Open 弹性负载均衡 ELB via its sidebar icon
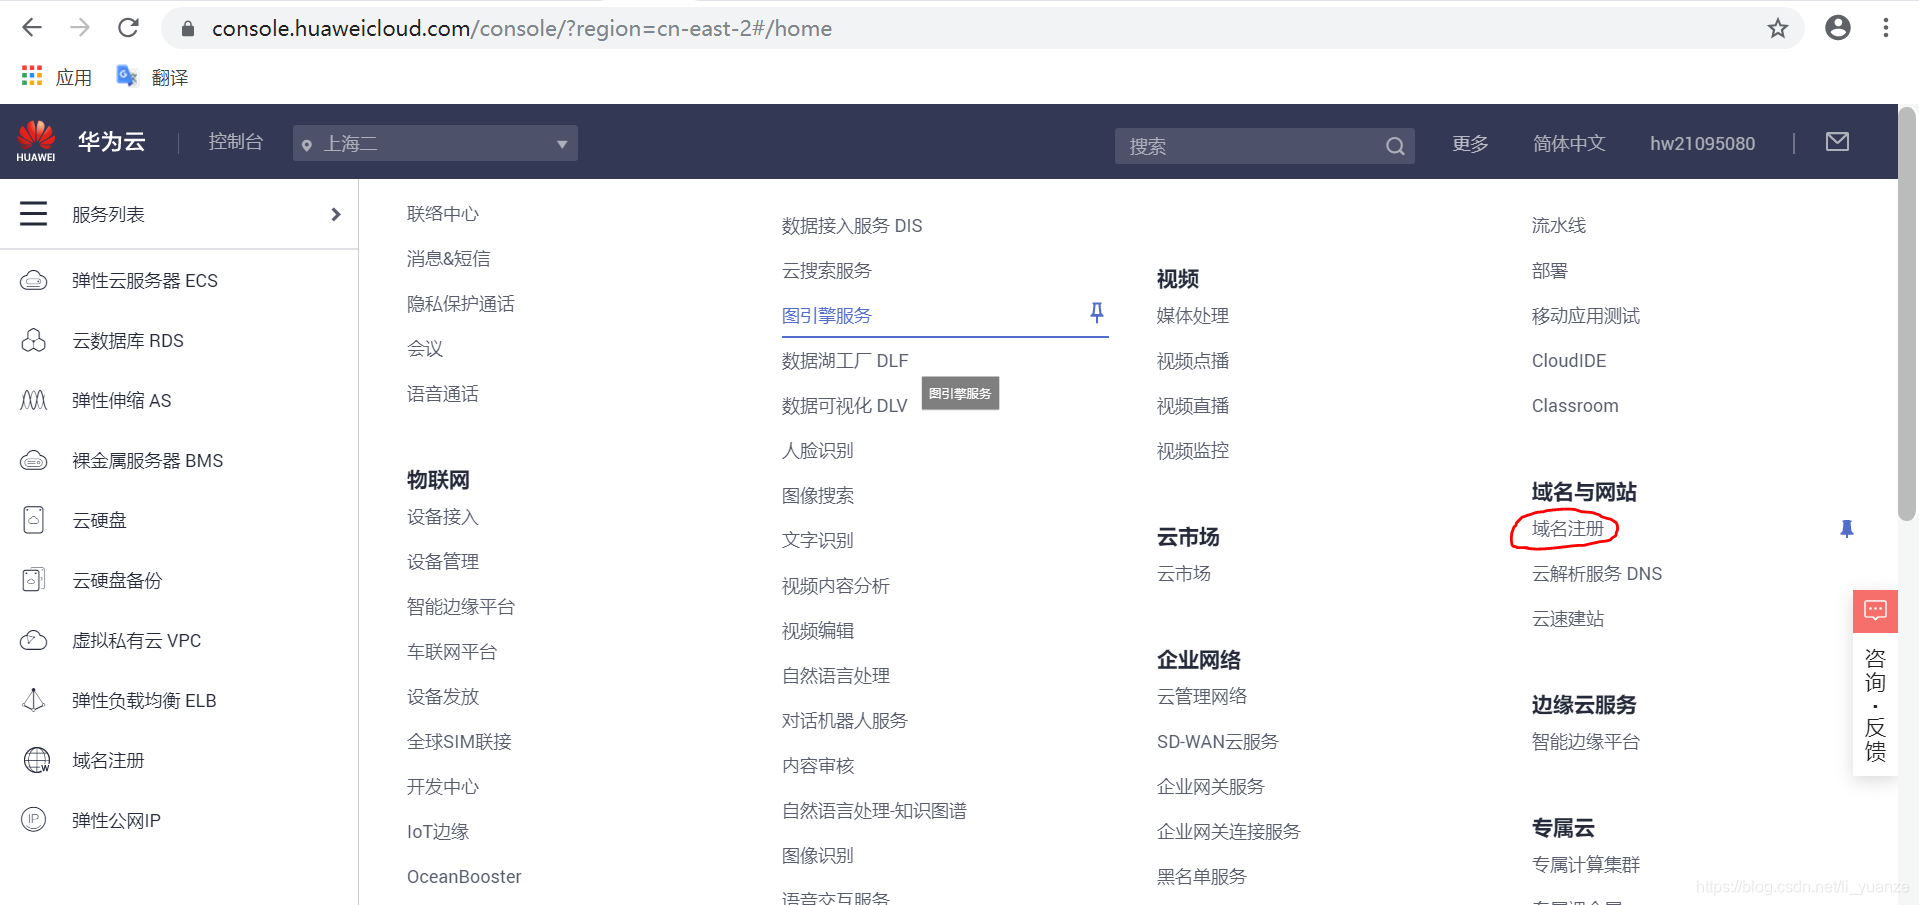Viewport: 1919px width, 905px height. tap(34, 700)
